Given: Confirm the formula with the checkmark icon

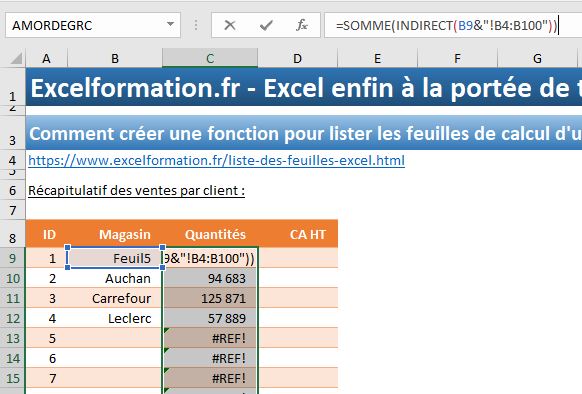Looking at the screenshot, I should click(266, 25).
